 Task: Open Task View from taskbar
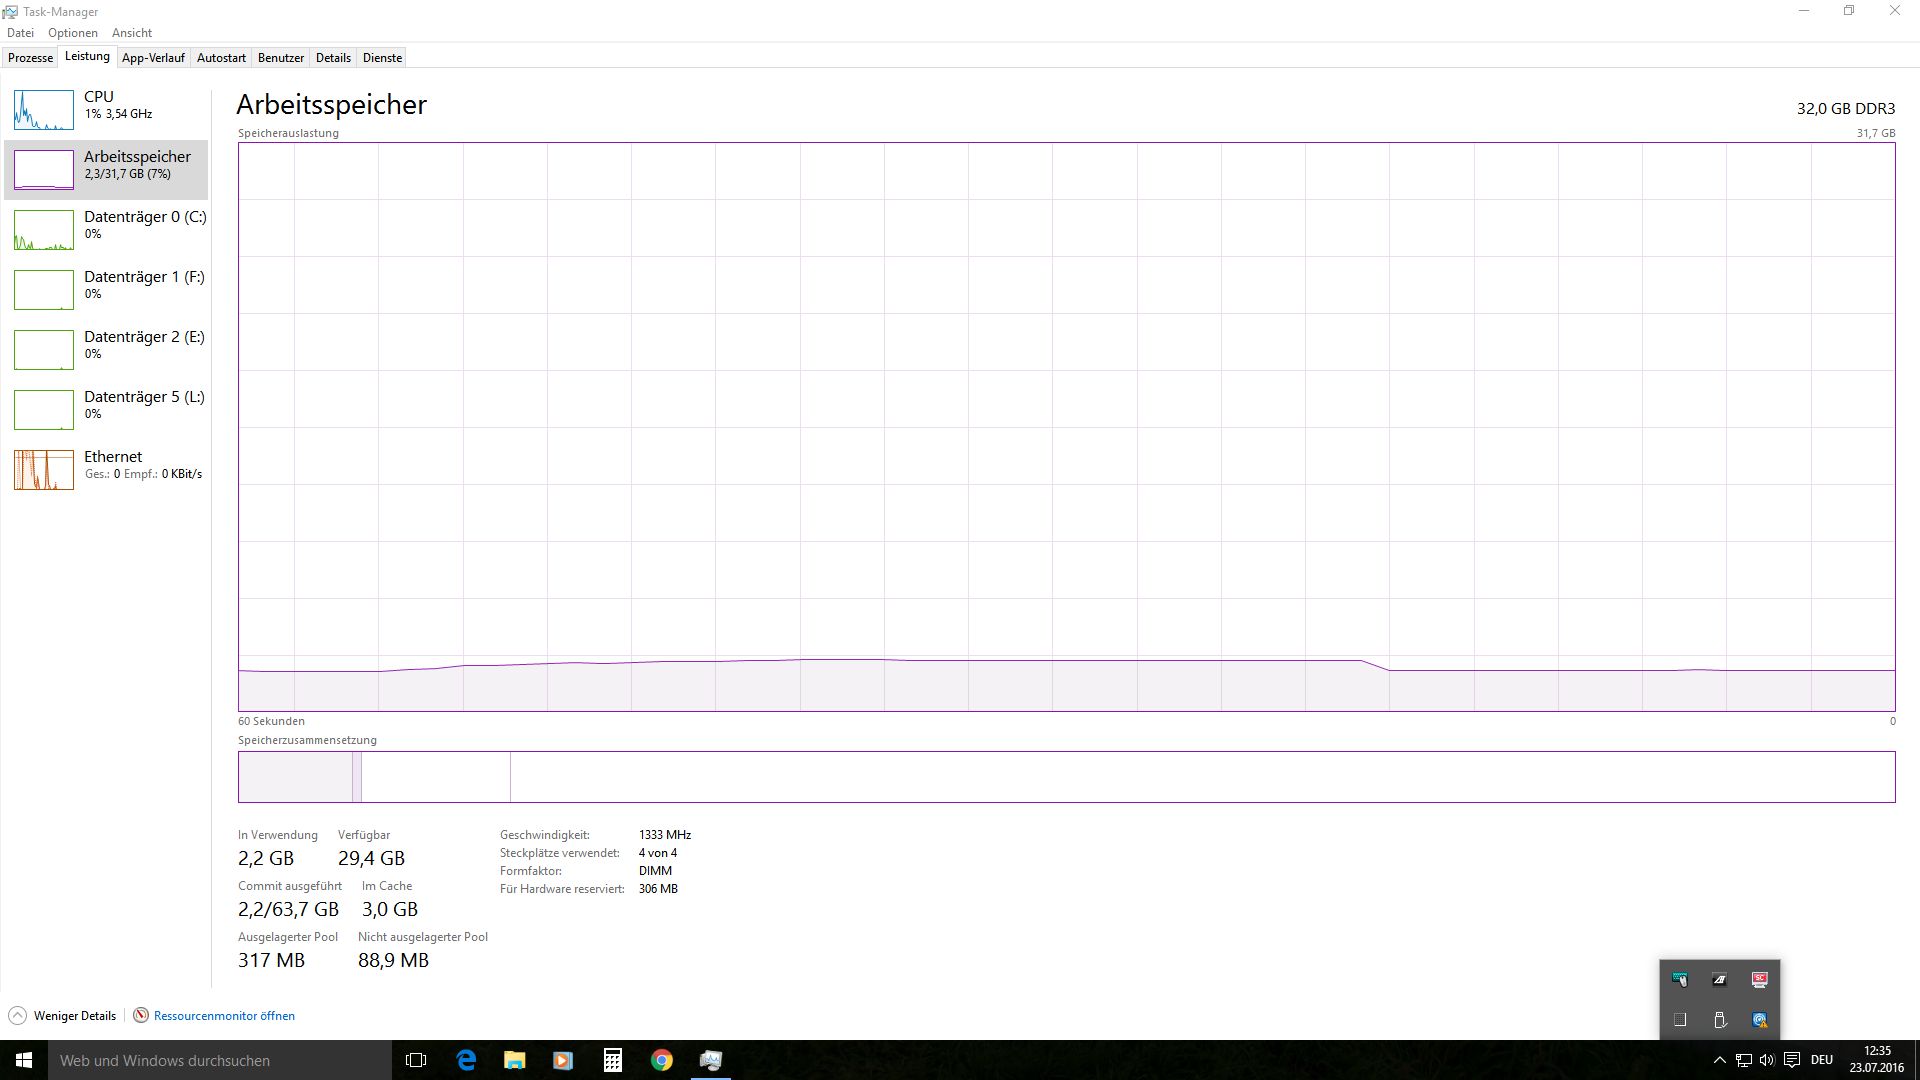tap(416, 1060)
